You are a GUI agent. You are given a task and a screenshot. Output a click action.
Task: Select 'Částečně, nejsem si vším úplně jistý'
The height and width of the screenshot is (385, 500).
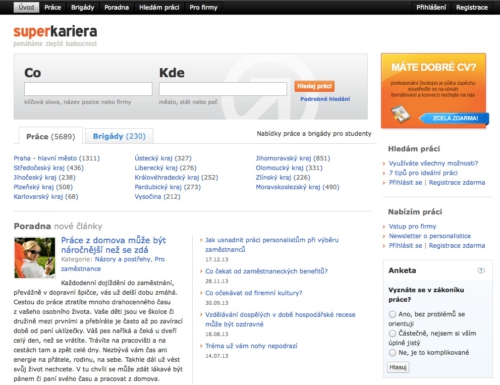pos(392,333)
